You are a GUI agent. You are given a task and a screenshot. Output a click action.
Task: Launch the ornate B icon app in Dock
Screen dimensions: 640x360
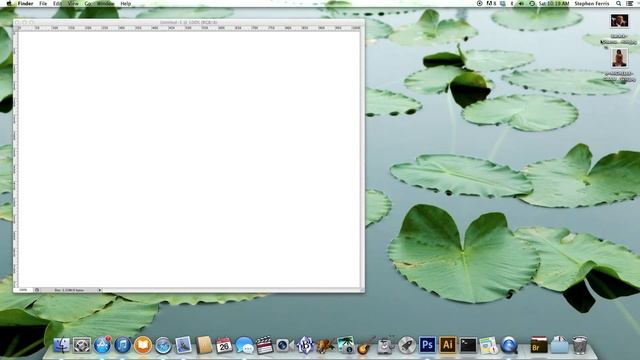tap(305, 345)
